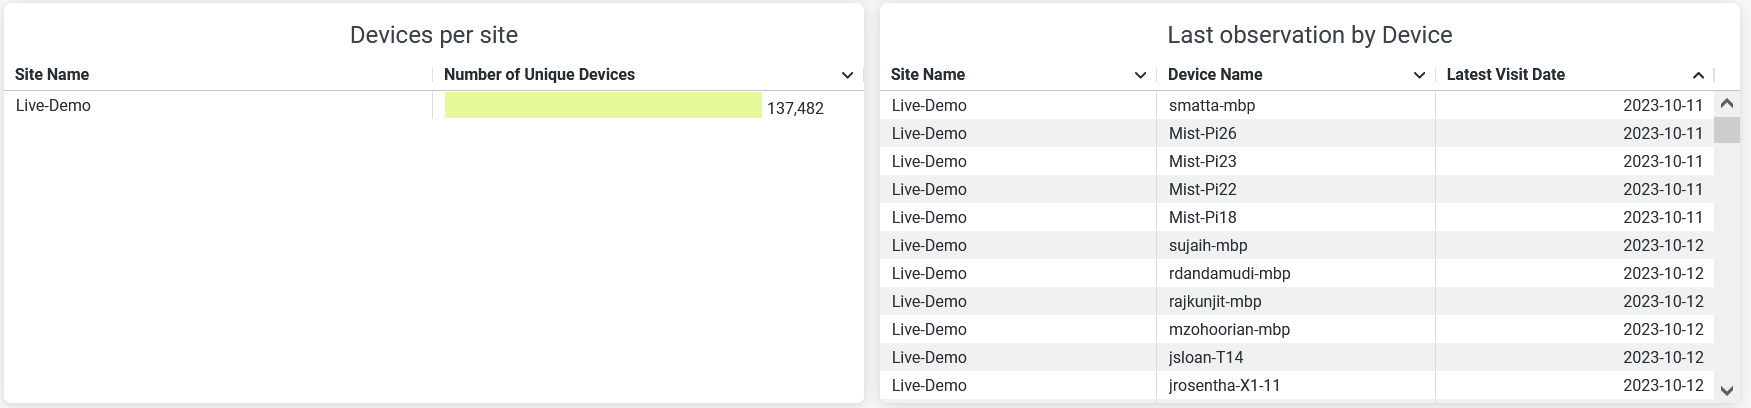Click the Latest Visit Date column header
Viewport: 1751px width, 408px height.
pyautogui.click(x=1505, y=74)
